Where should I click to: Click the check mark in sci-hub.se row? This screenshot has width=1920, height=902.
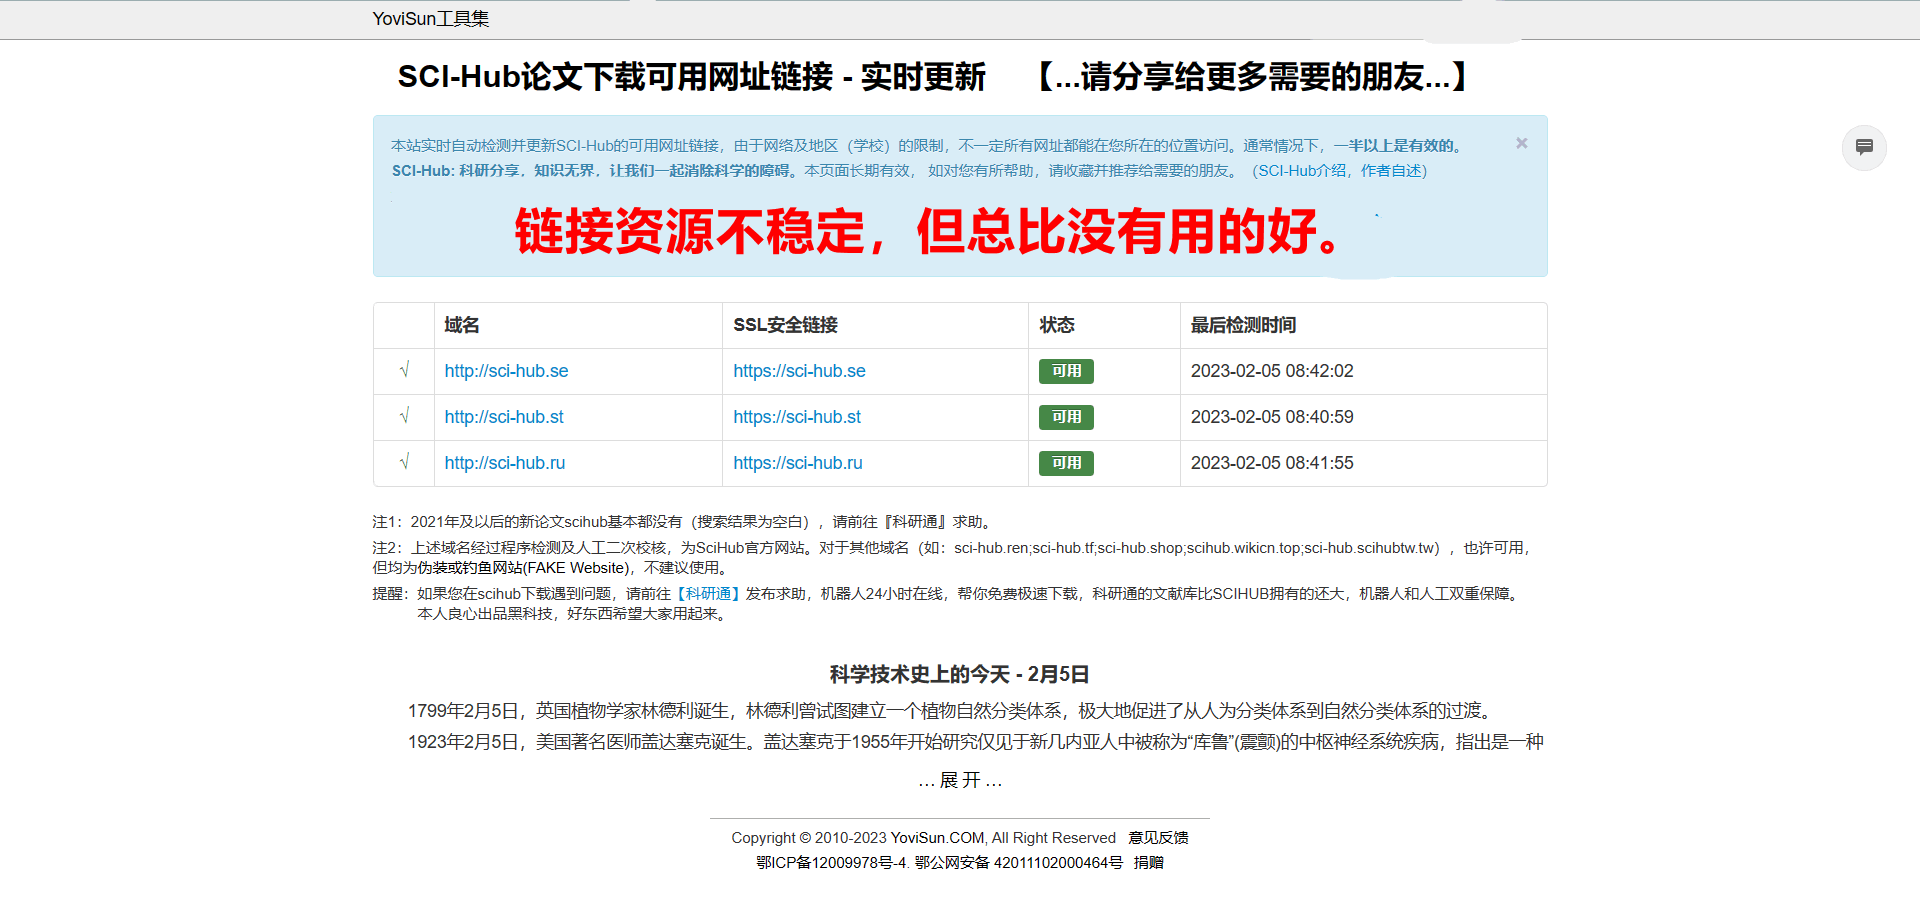pyautogui.click(x=405, y=370)
